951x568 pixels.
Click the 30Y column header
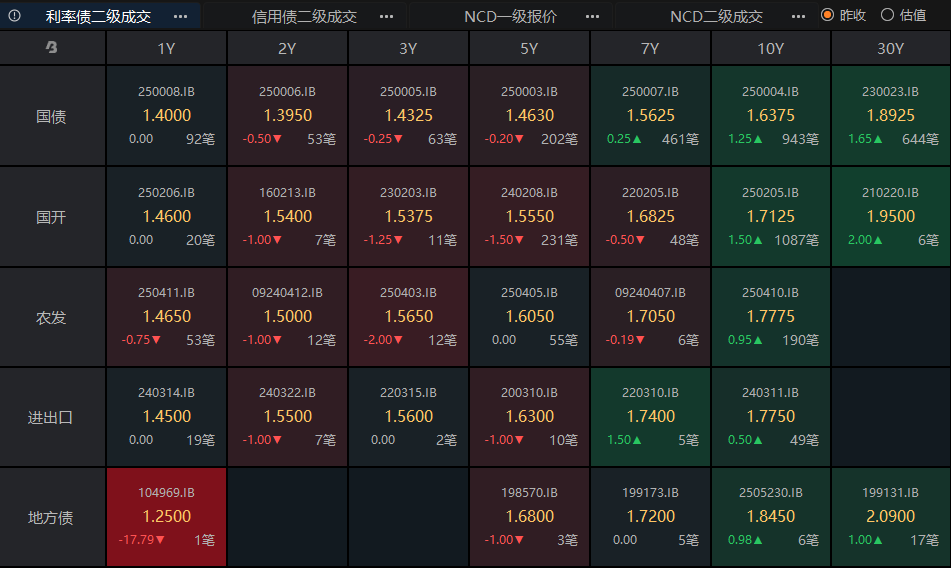891,48
